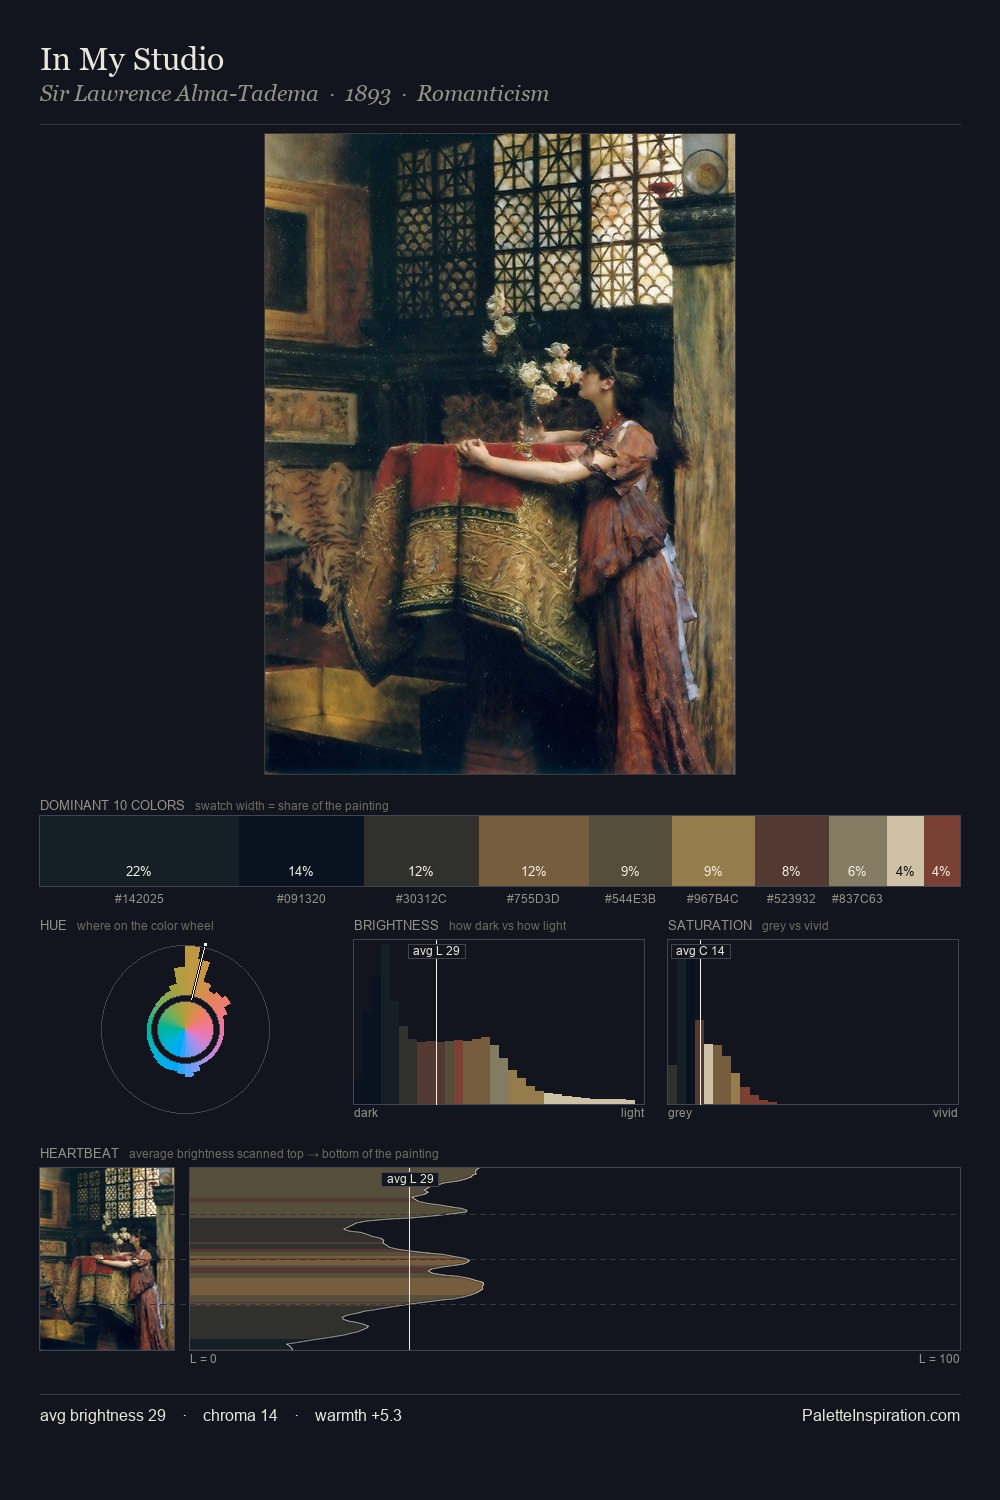
Task: Click the dark teal #142025 swatch
Action: (x=139, y=851)
